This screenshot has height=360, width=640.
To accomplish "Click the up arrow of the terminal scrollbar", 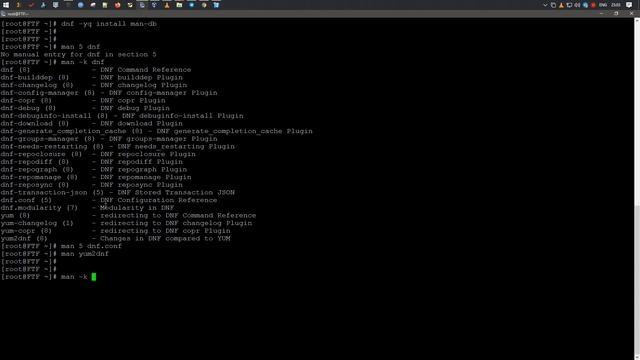I will tap(637, 20).
